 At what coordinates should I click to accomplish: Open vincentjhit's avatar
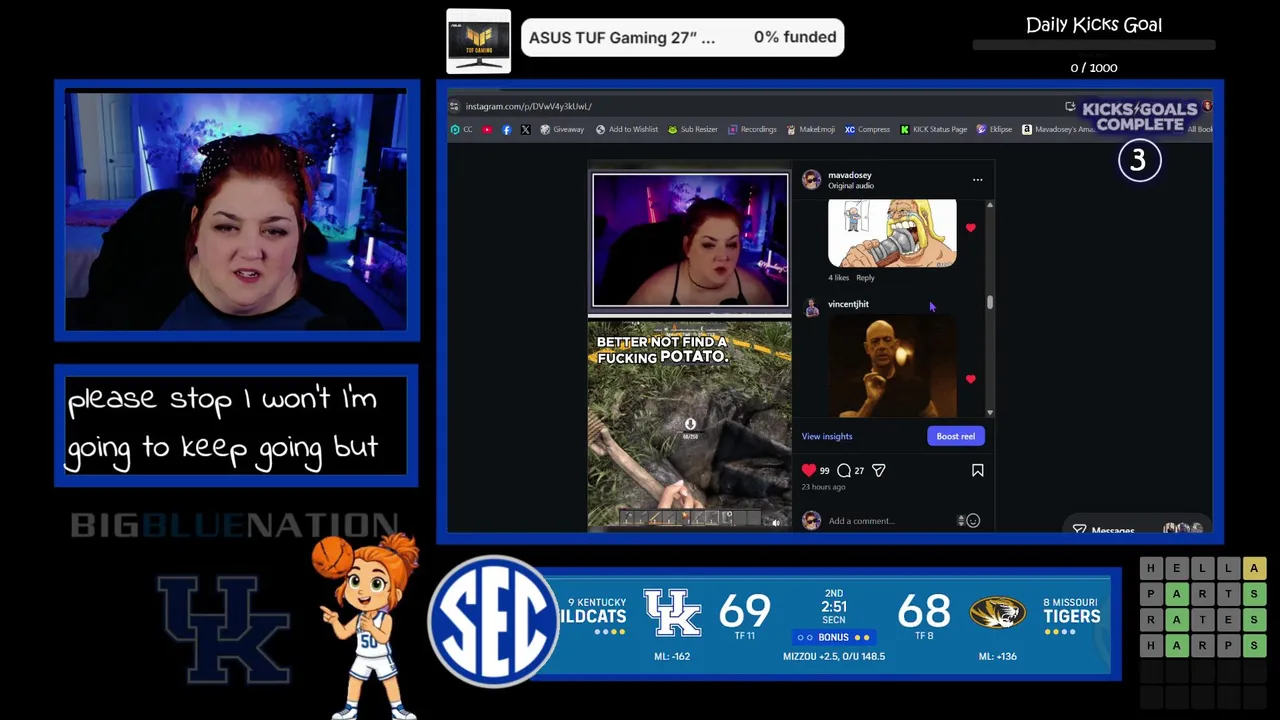pos(811,308)
